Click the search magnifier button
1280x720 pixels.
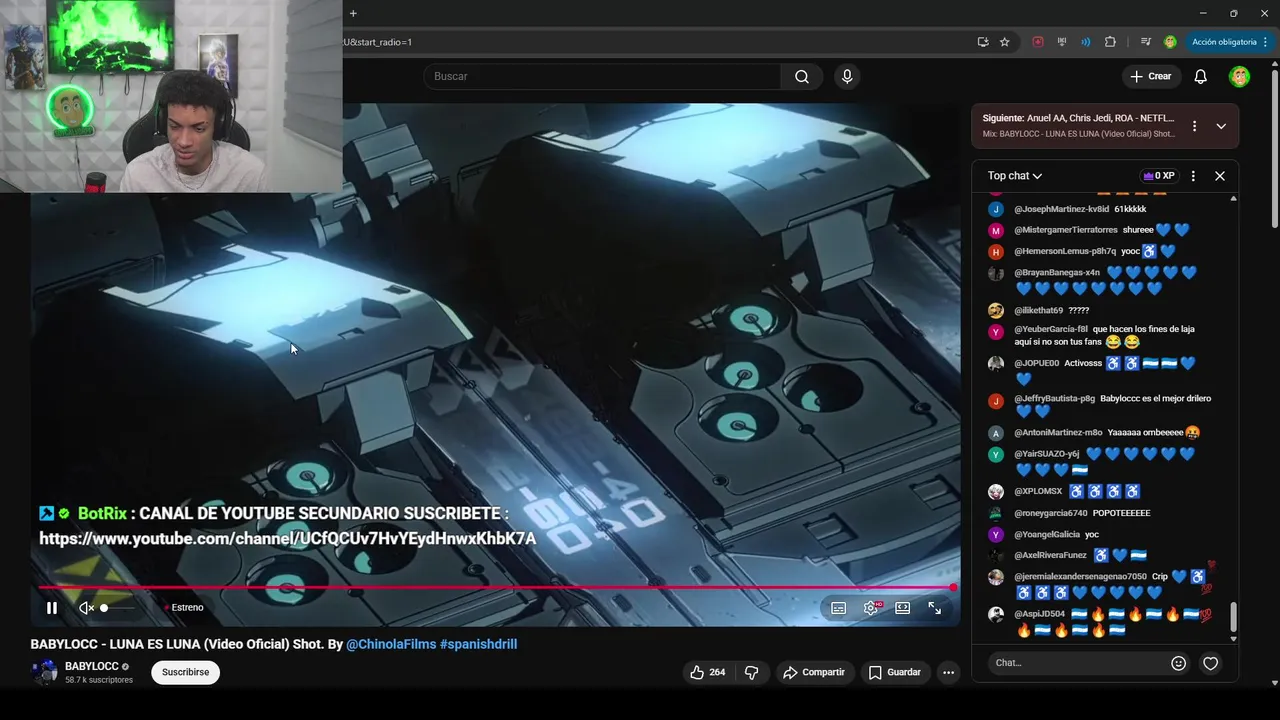click(x=802, y=76)
